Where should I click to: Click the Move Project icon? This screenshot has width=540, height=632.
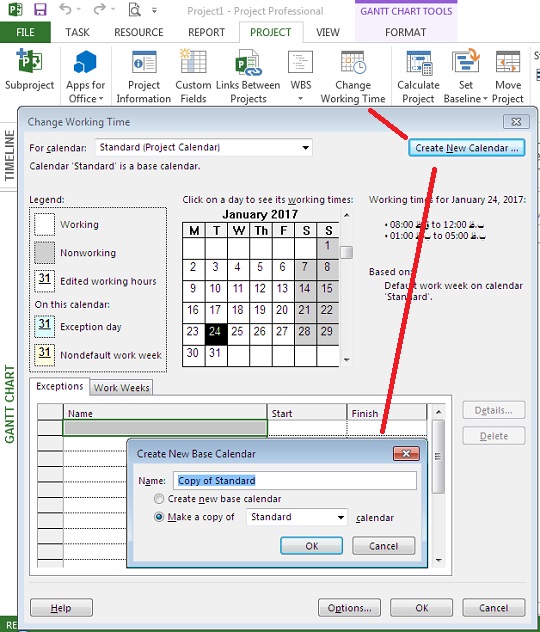pos(508,63)
